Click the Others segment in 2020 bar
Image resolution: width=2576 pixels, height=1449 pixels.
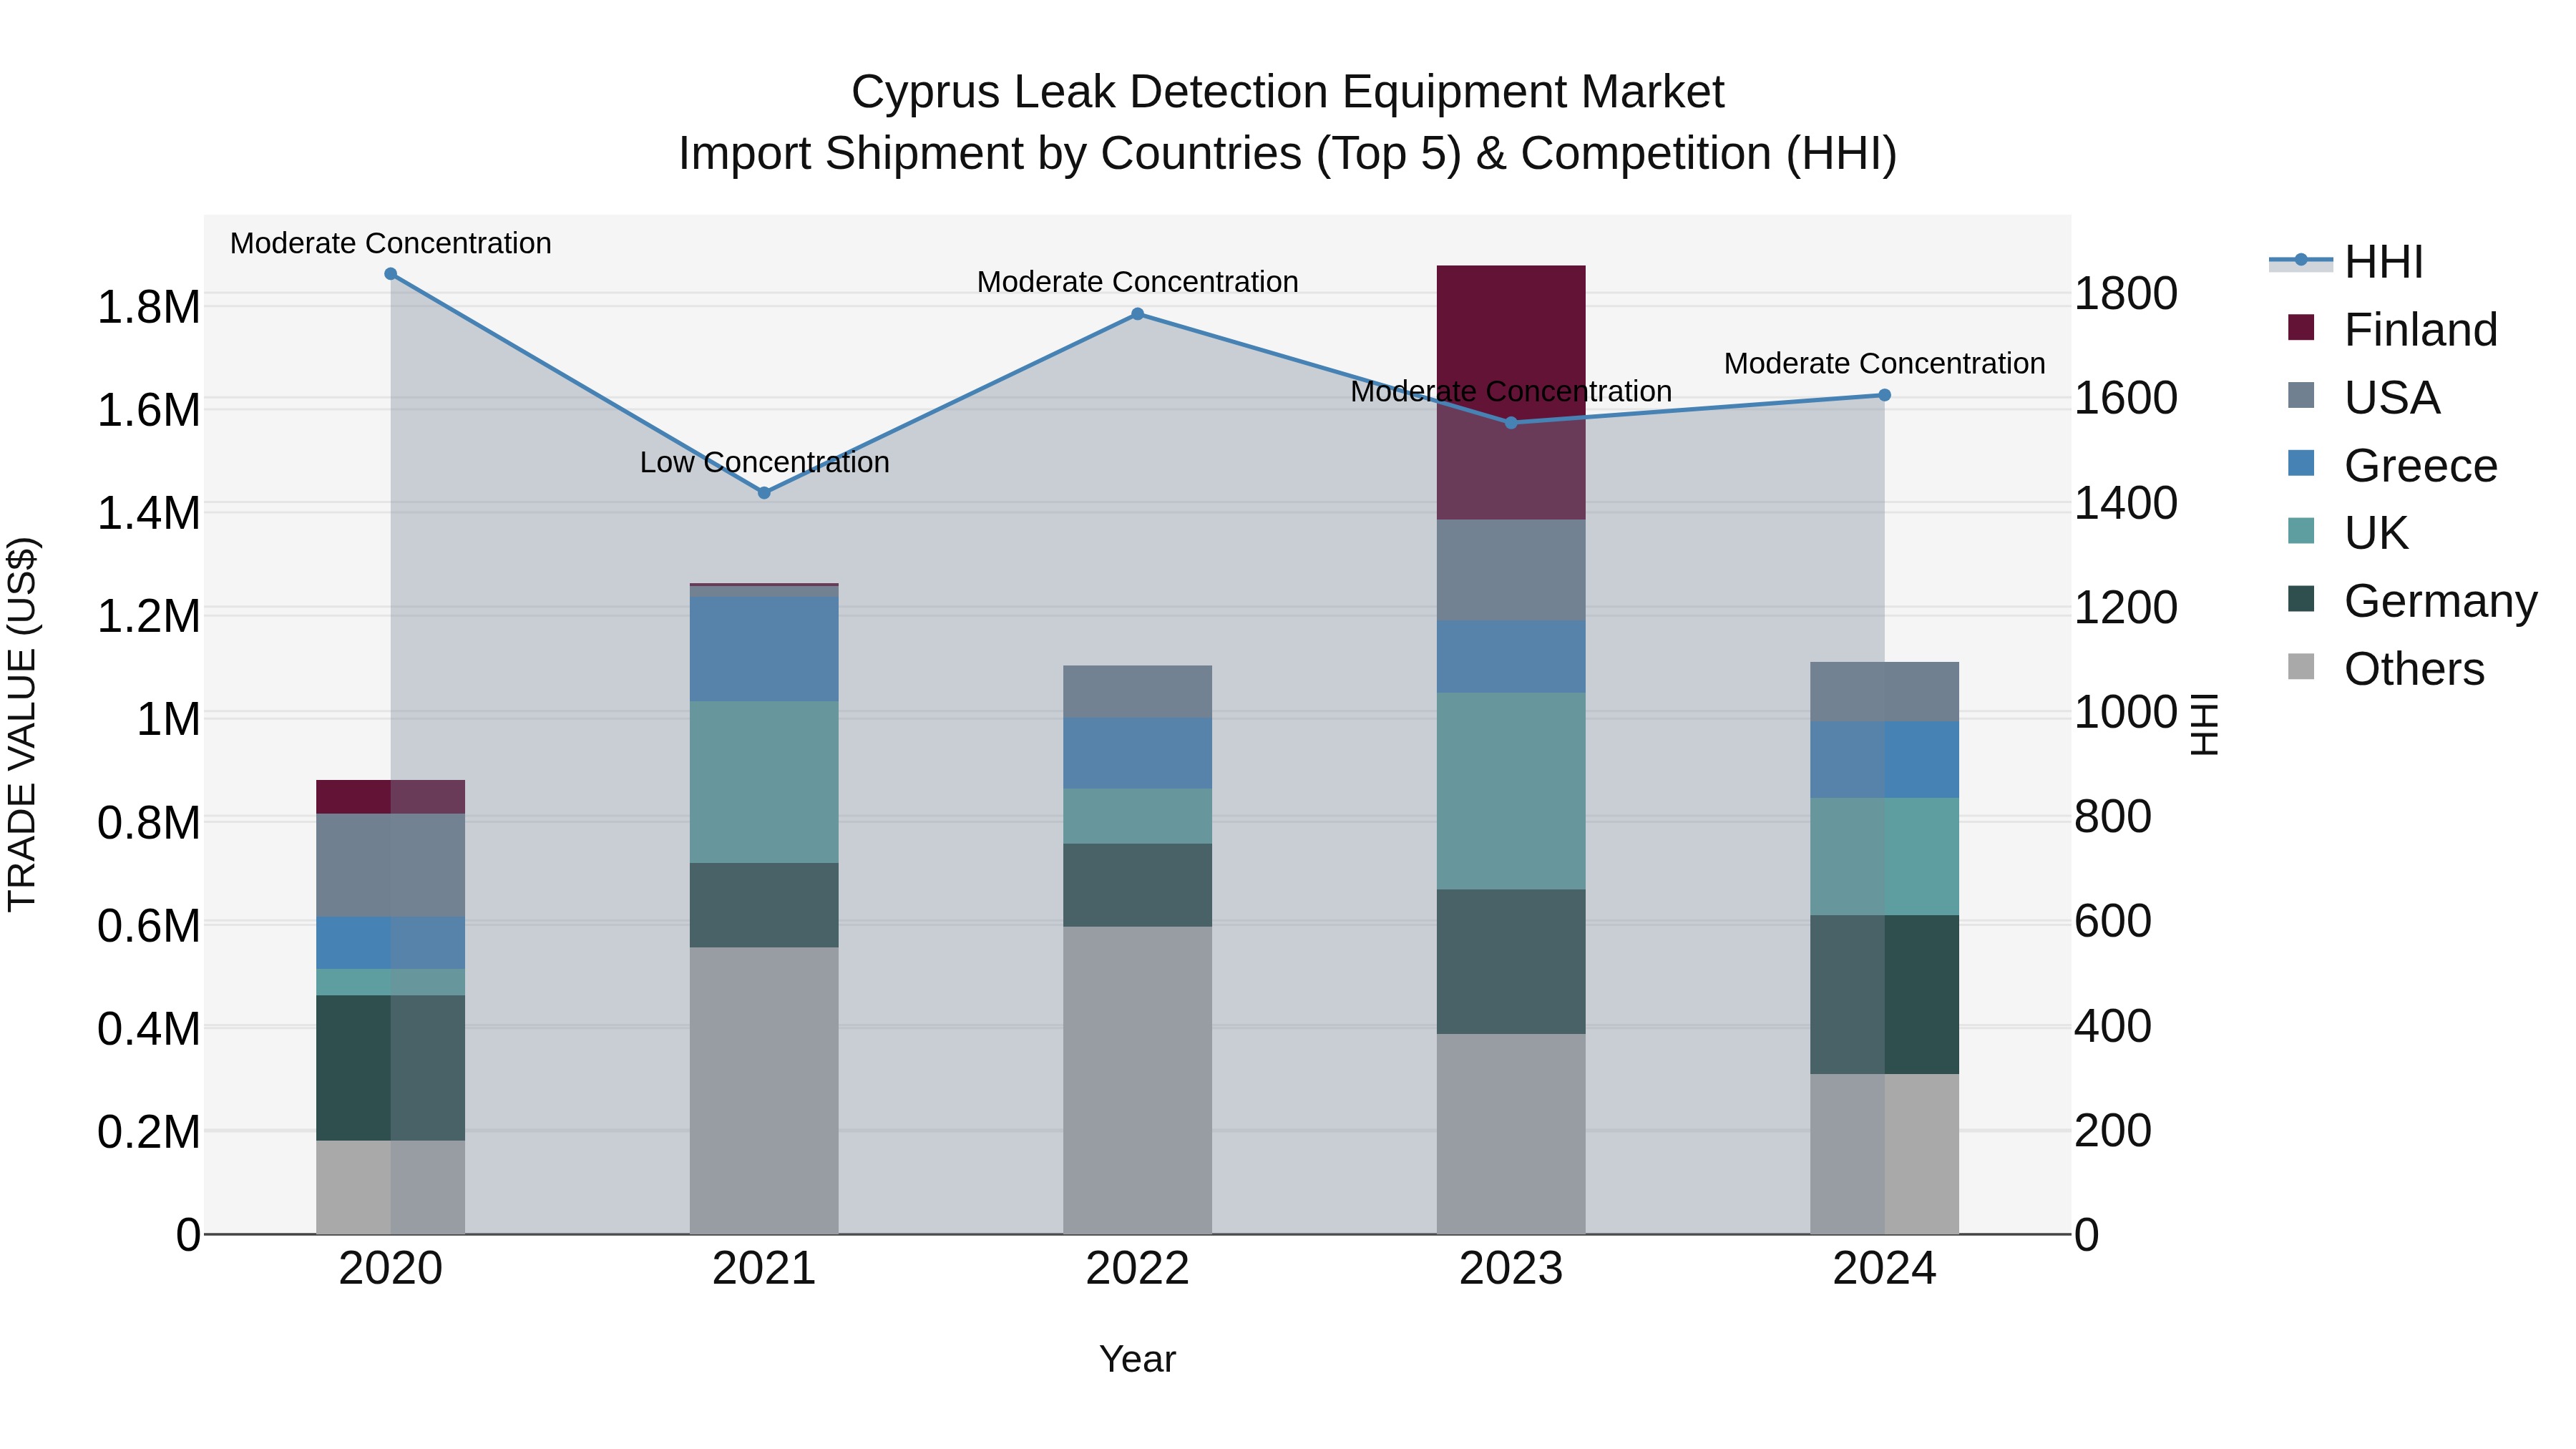coord(391,1187)
